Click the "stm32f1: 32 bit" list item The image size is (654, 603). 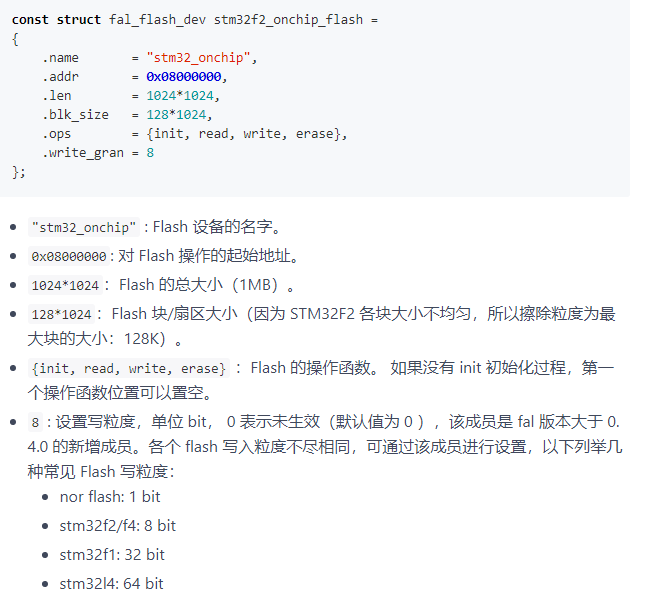click(x=112, y=555)
